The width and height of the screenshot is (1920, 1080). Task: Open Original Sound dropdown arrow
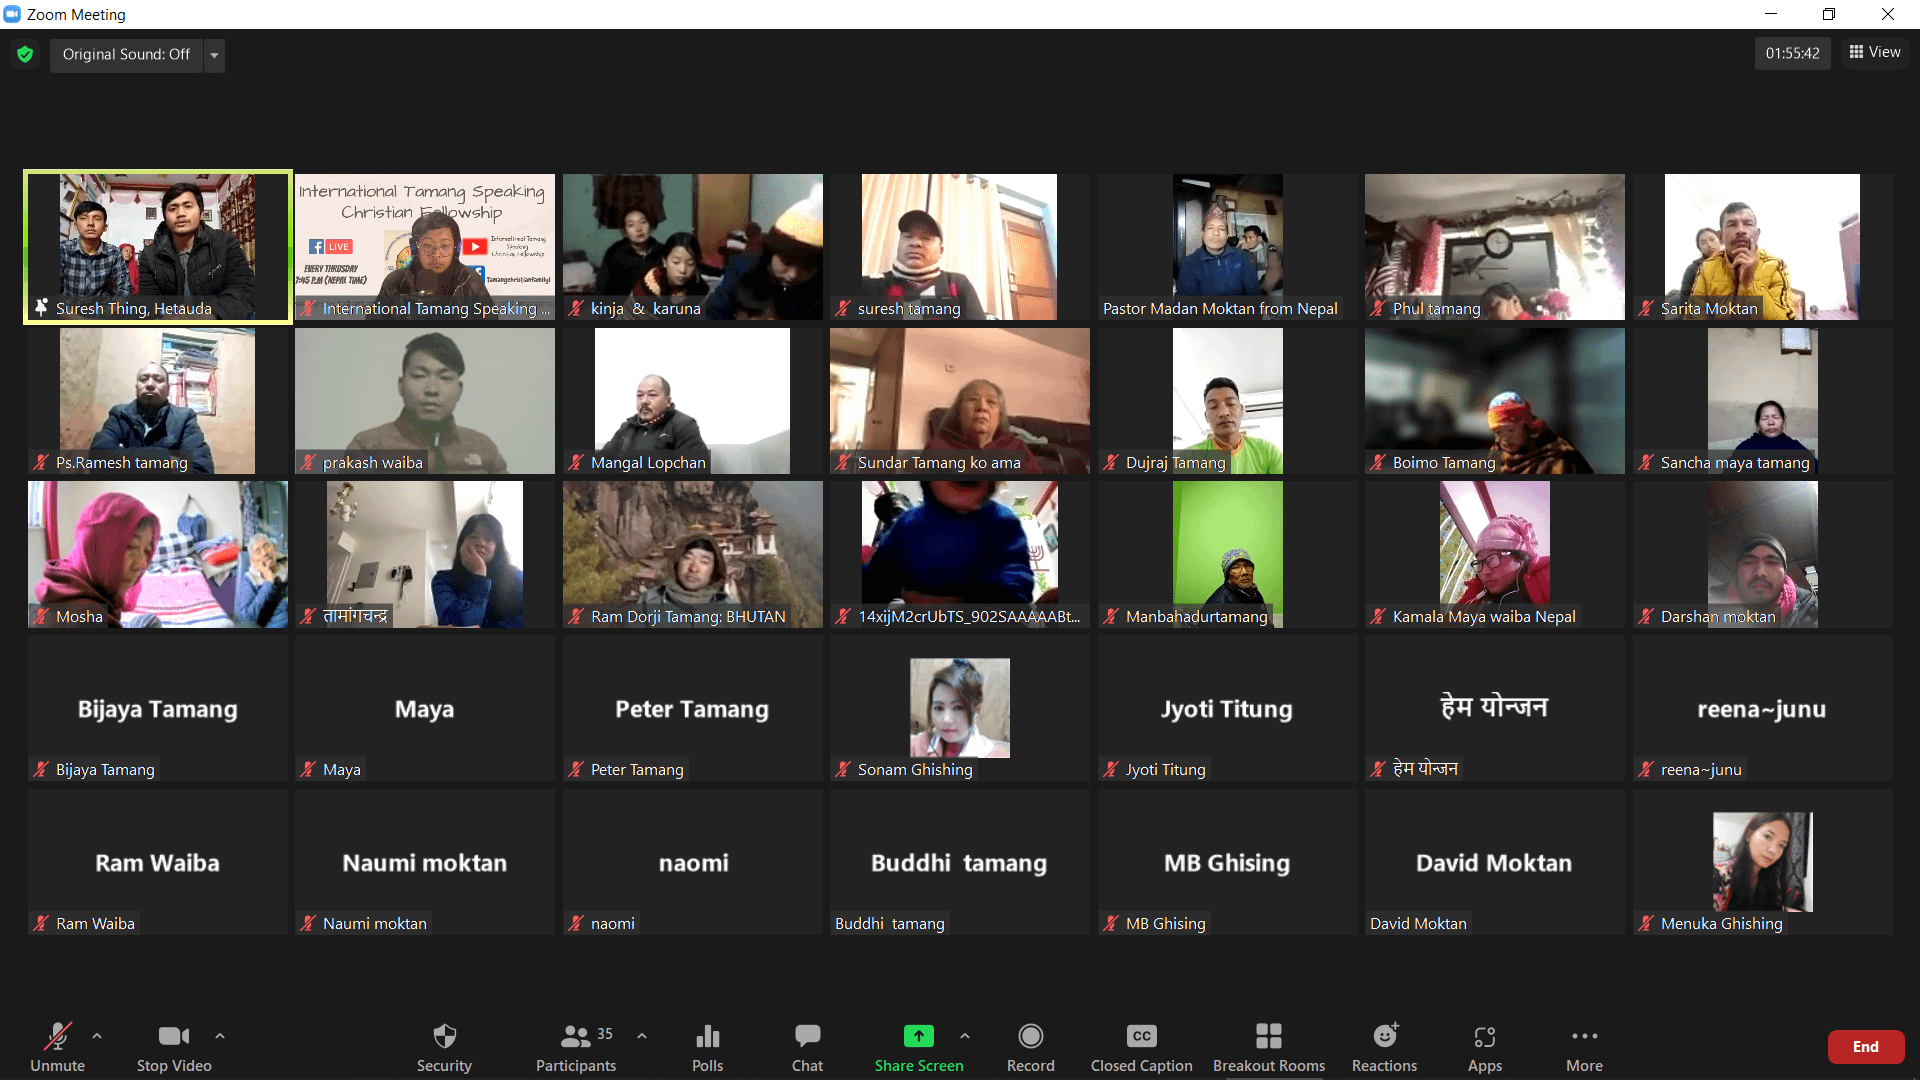[214, 55]
